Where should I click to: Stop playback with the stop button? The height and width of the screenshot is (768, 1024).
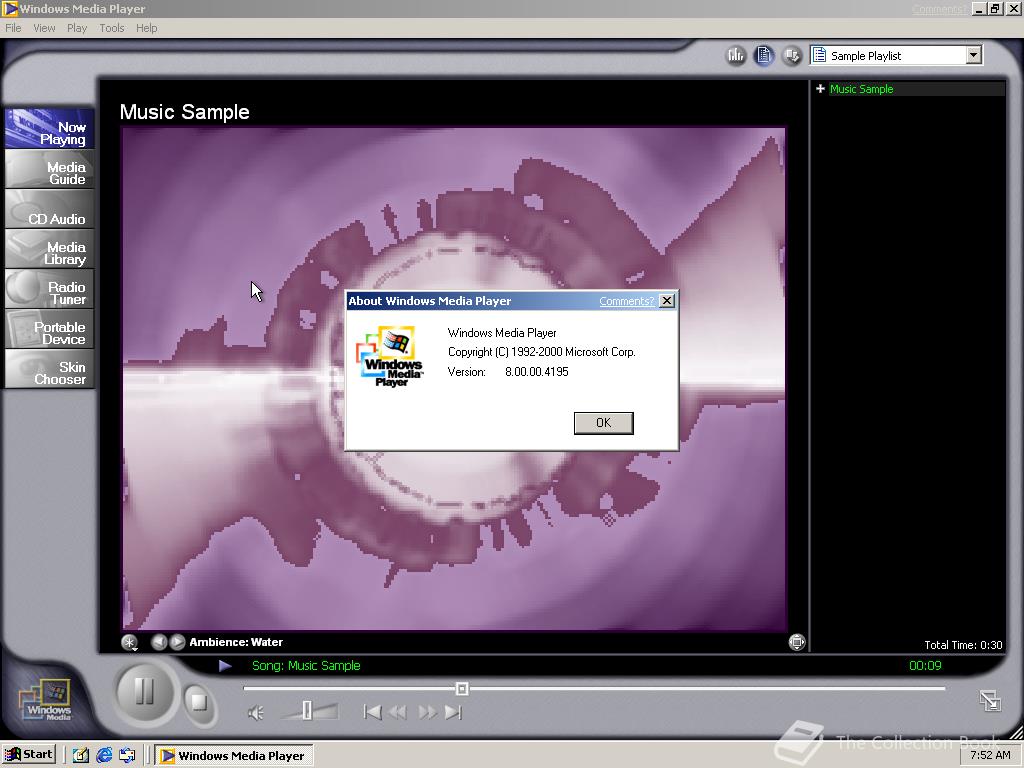point(197,702)
